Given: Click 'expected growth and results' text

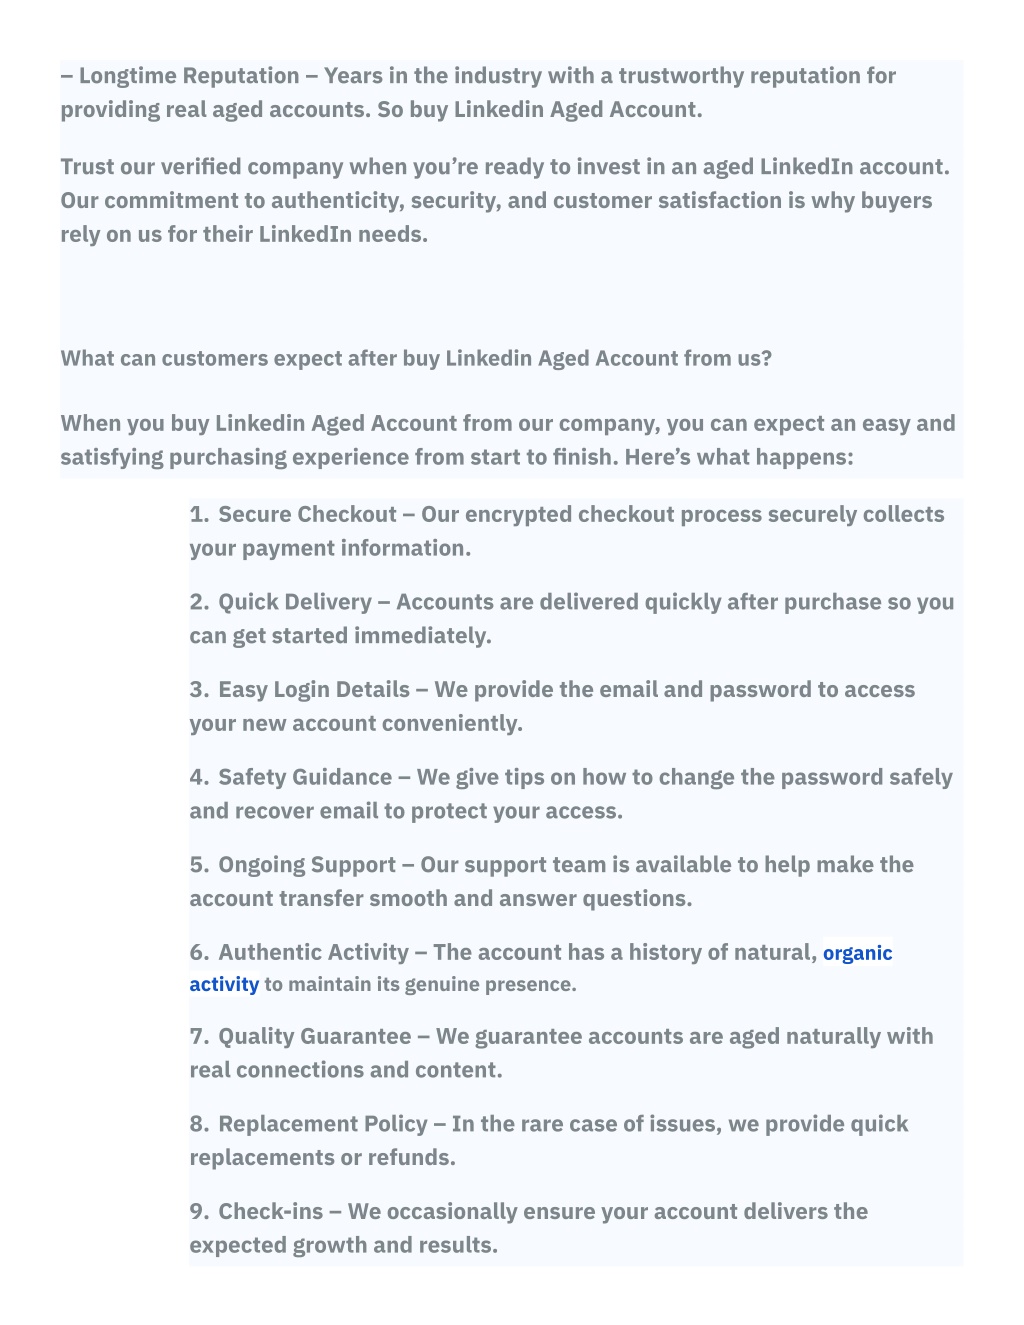Looking at the screenshot, I should [343, 1245].
